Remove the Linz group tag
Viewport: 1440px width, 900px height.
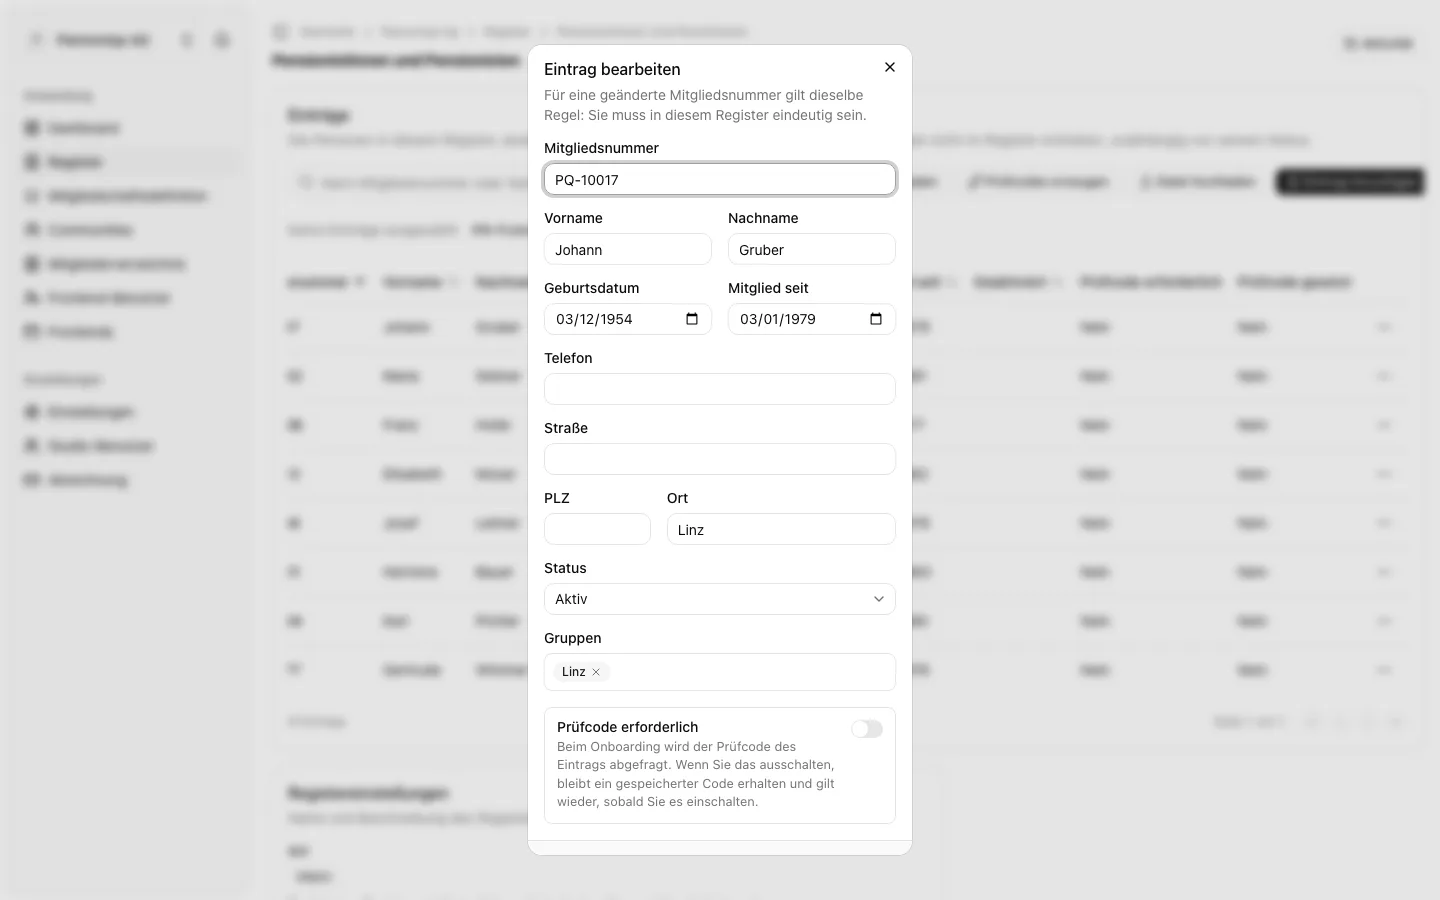(596, 672)
